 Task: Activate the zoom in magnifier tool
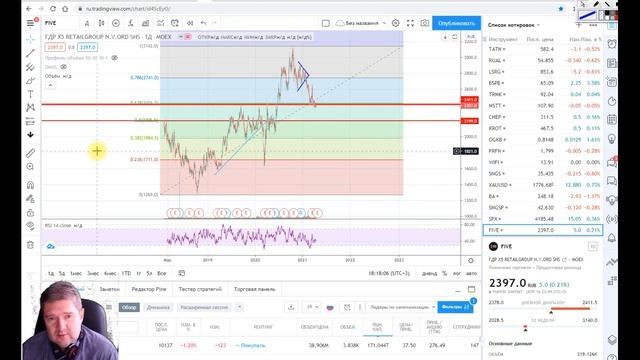pyautogui.click(x=30, y=167)
